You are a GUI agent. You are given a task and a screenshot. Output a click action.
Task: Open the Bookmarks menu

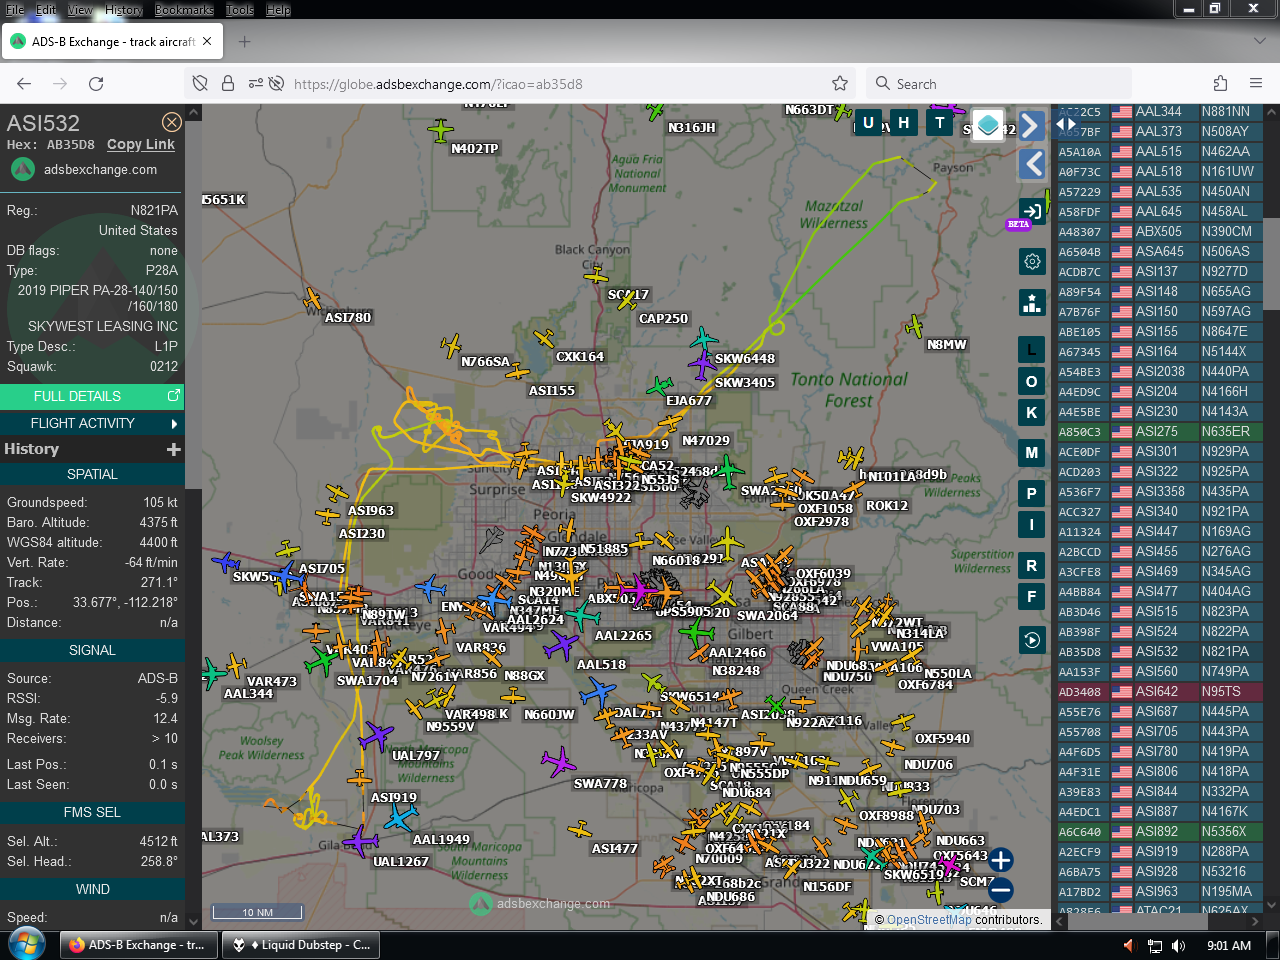tap(184, 9)
